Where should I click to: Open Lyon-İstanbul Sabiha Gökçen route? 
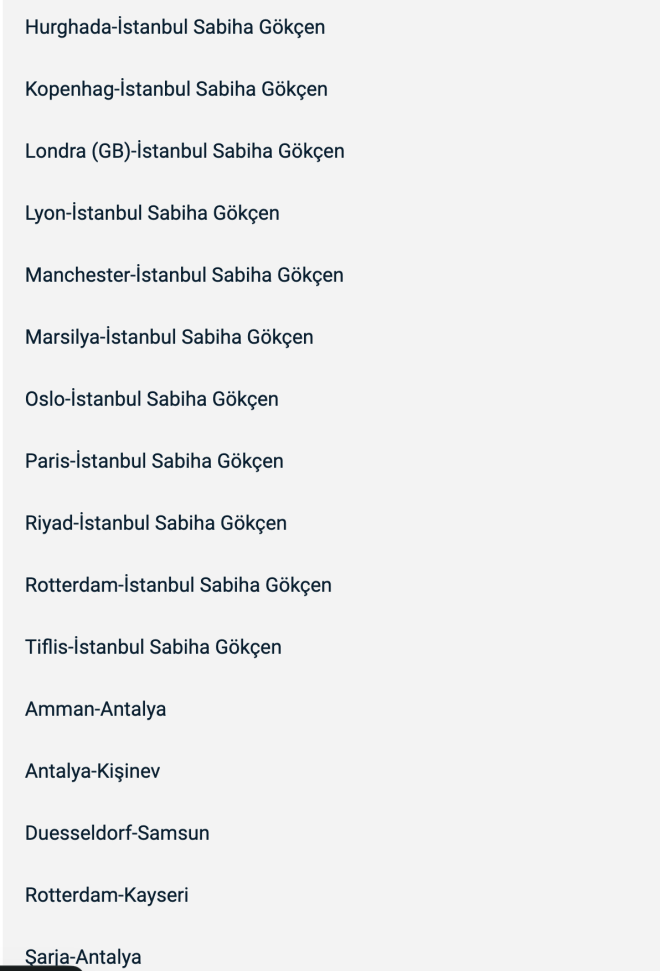pos(152,212)
